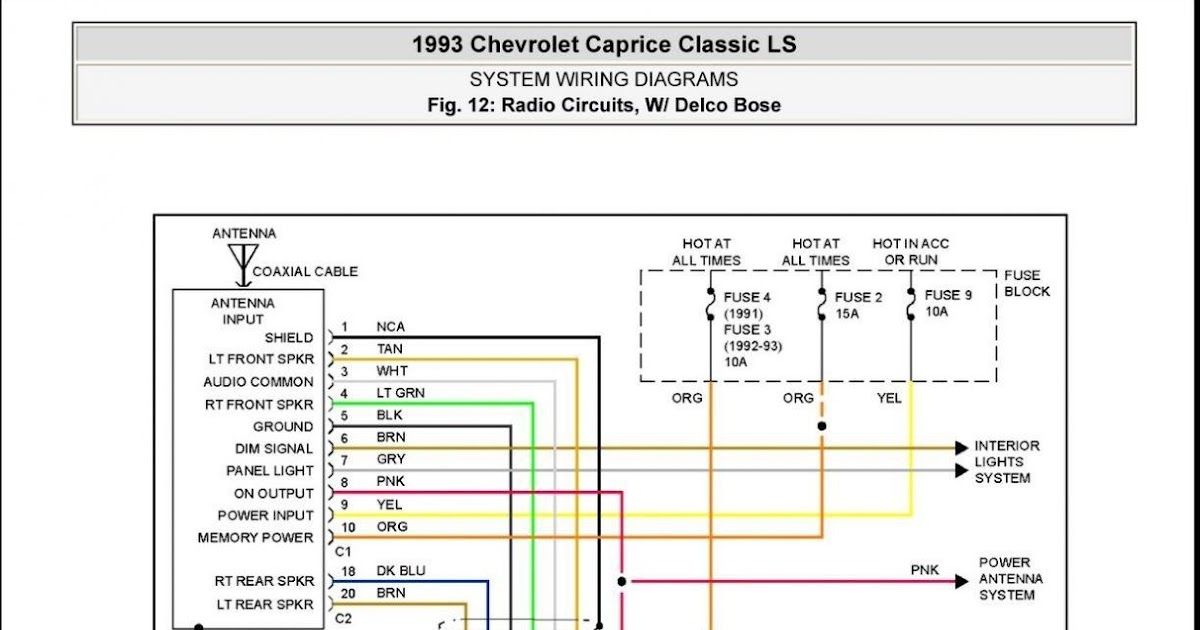Click the 'POWER ANTENNA SYSTEM' label
The height and width of the screenshot is (630, 1200).
[x=1010, y=579]
